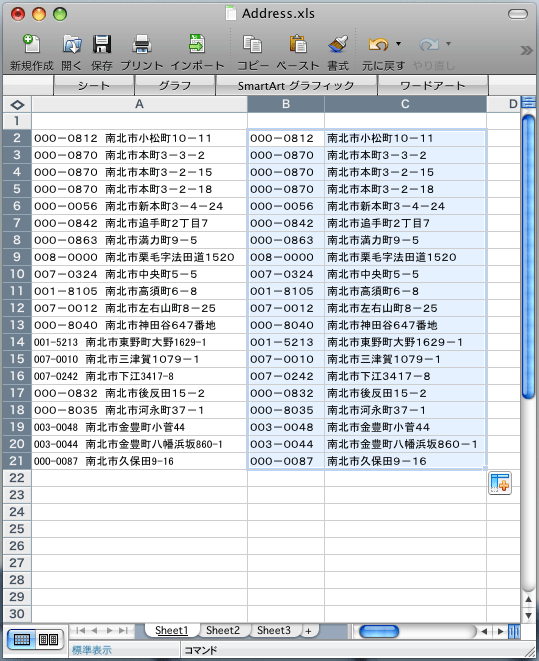Screen dimensions: 539x661
Task: Click the scroll right arrow button
Action: pos(500,631)
